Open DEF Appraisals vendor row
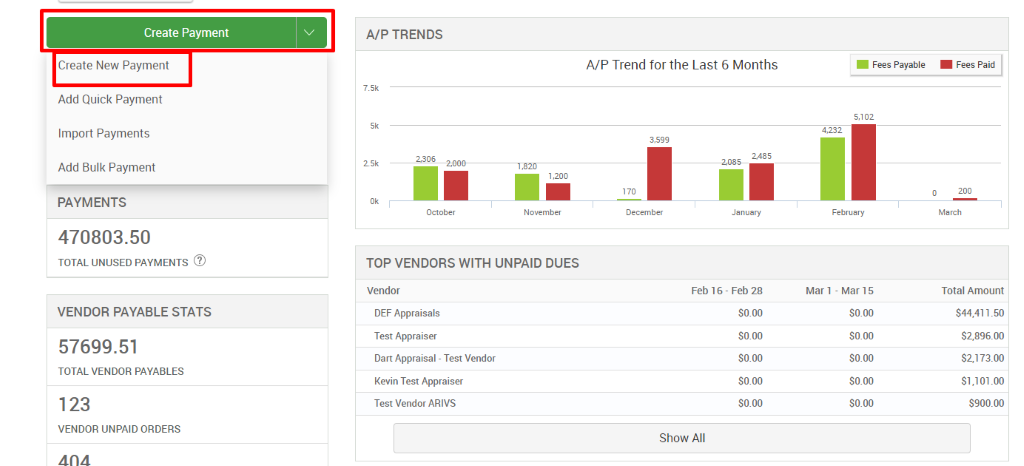This screenshot has height=466, width=1024. [x=682, y=313]
